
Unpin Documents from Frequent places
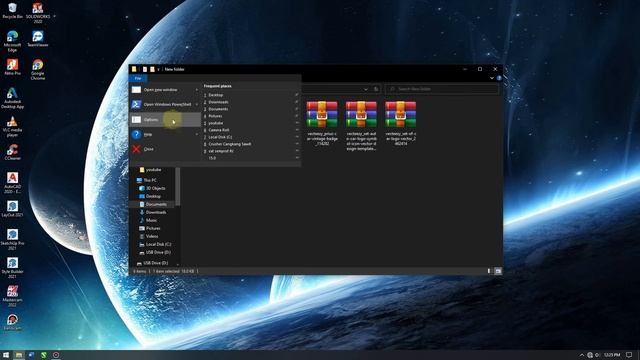click(x=297, y=109)
